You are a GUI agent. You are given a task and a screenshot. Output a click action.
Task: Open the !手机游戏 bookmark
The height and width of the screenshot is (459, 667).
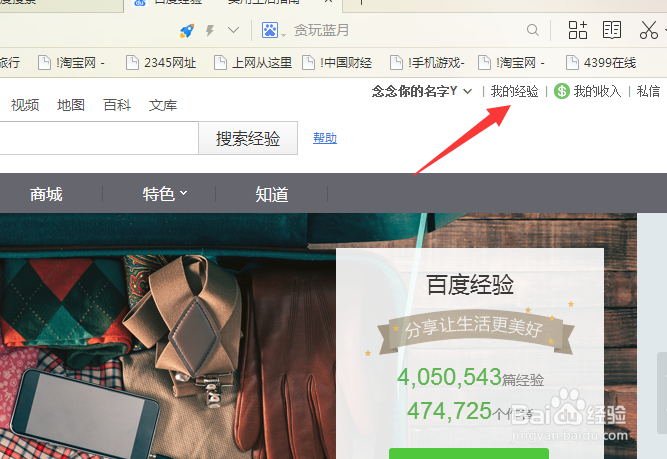click(428, 63)
